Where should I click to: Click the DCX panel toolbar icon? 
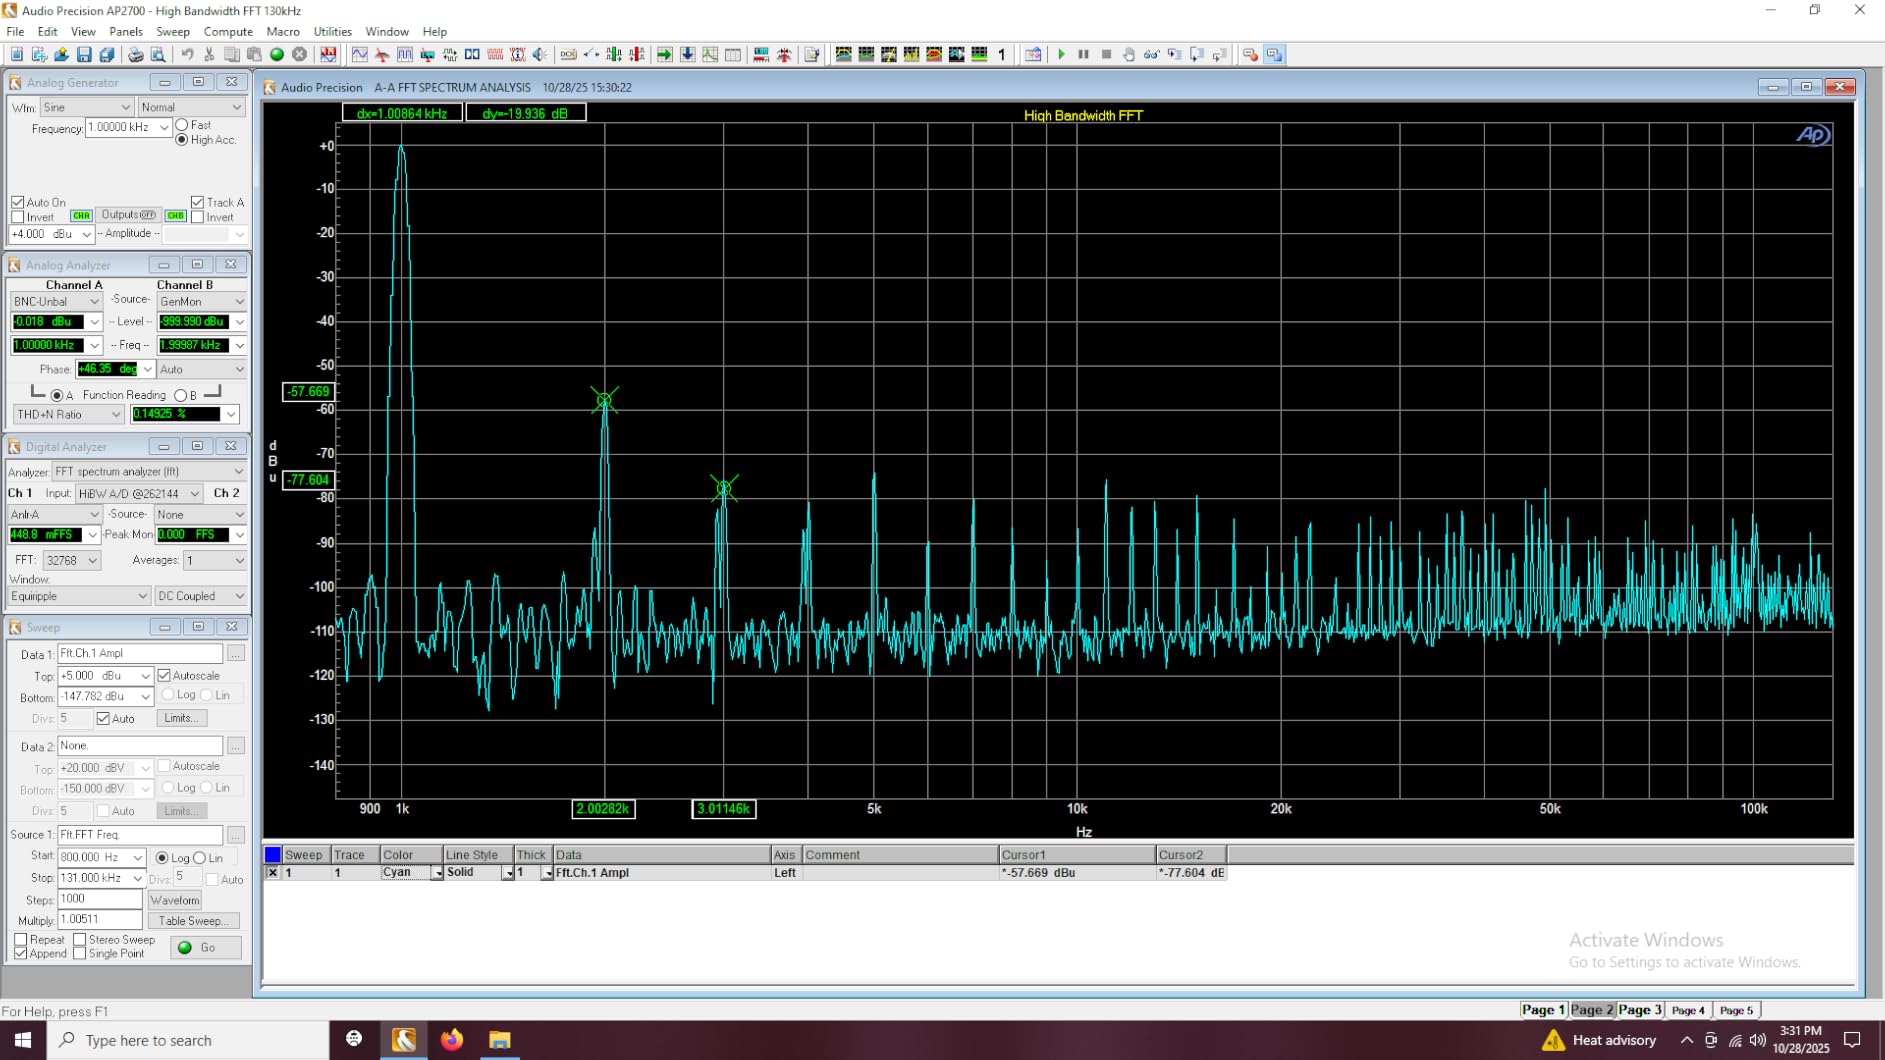tap(568, 55)
